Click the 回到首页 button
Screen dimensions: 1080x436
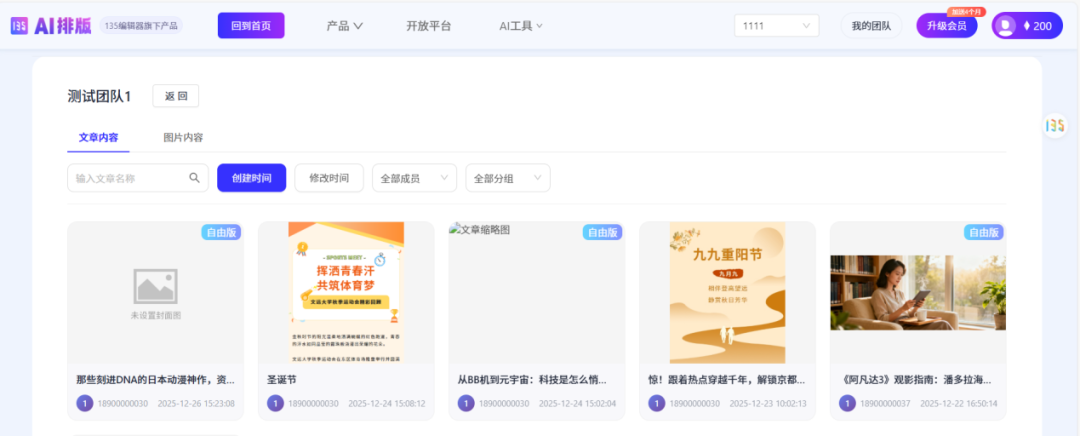pos(251,26)
